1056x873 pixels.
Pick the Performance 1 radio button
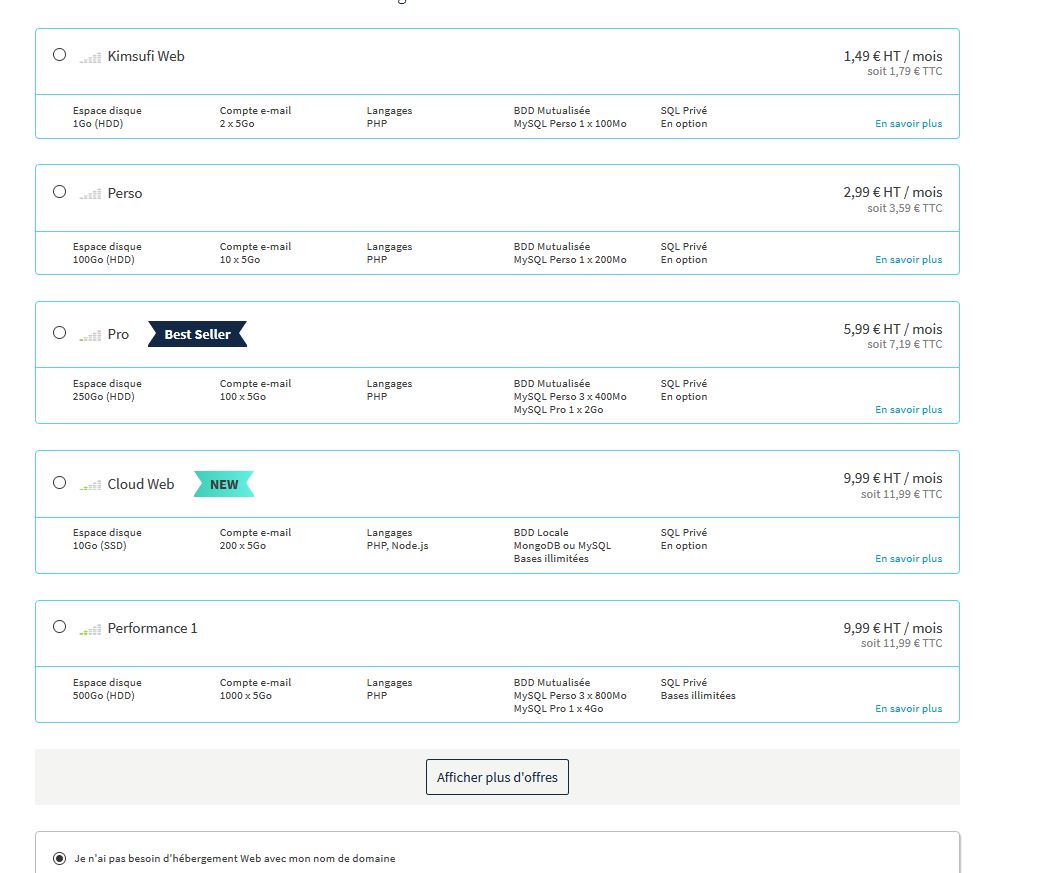click(59, 627)
